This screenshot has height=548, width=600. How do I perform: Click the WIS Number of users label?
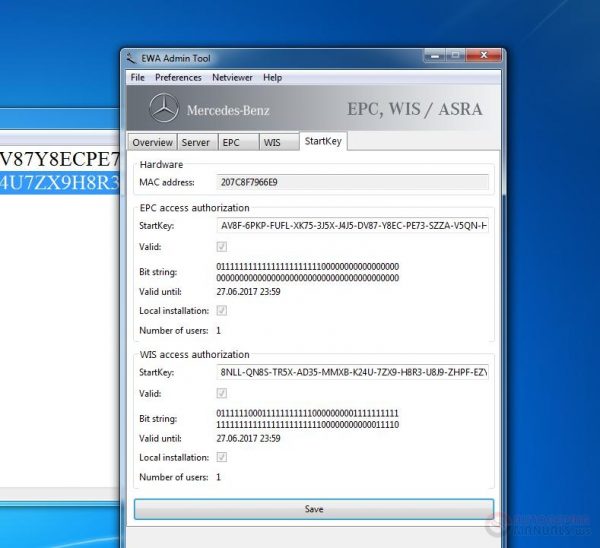(173, 477)
